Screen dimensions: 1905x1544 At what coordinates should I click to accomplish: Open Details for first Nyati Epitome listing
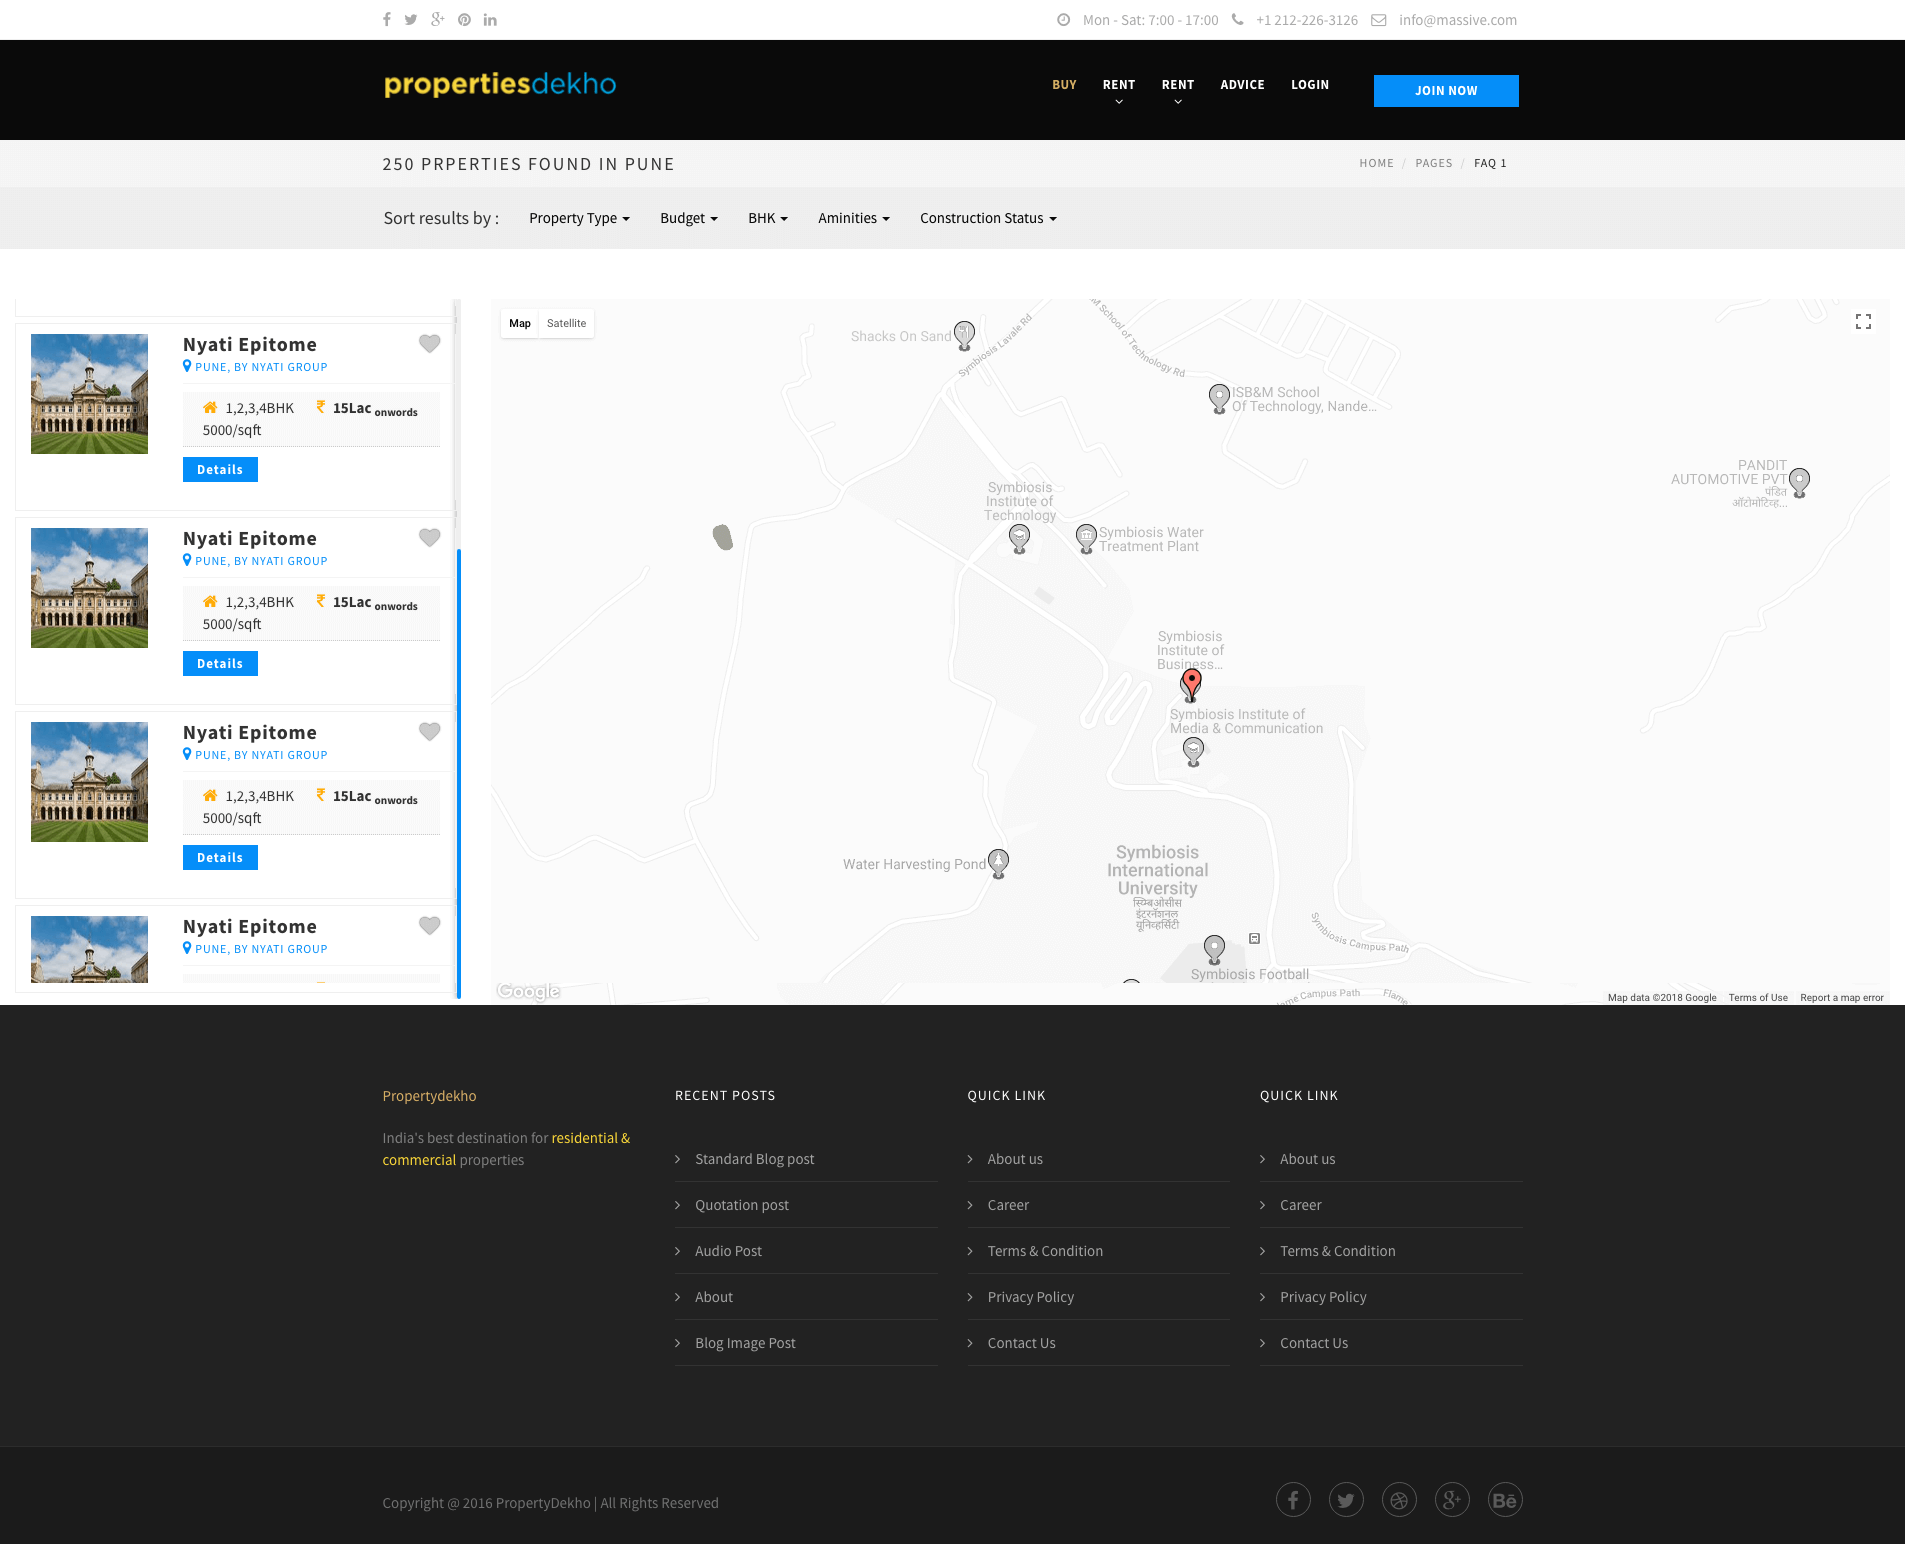coord(220,470)
